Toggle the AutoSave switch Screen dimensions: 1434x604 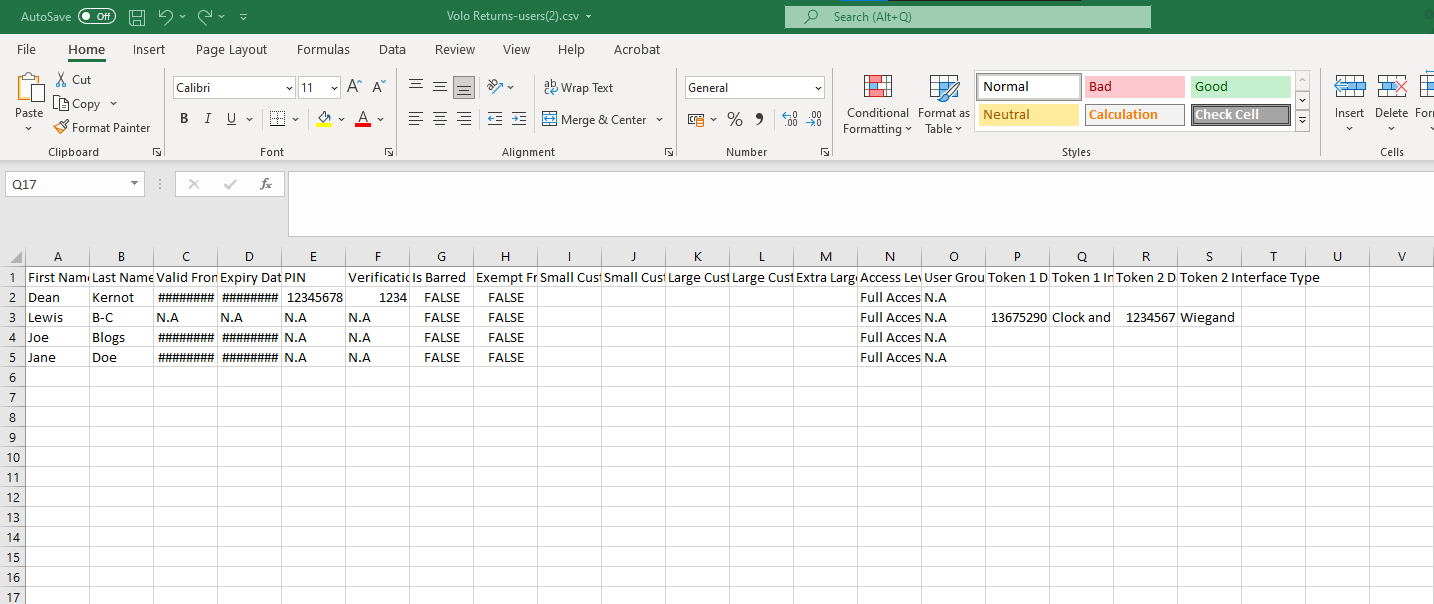coord(96,17)
